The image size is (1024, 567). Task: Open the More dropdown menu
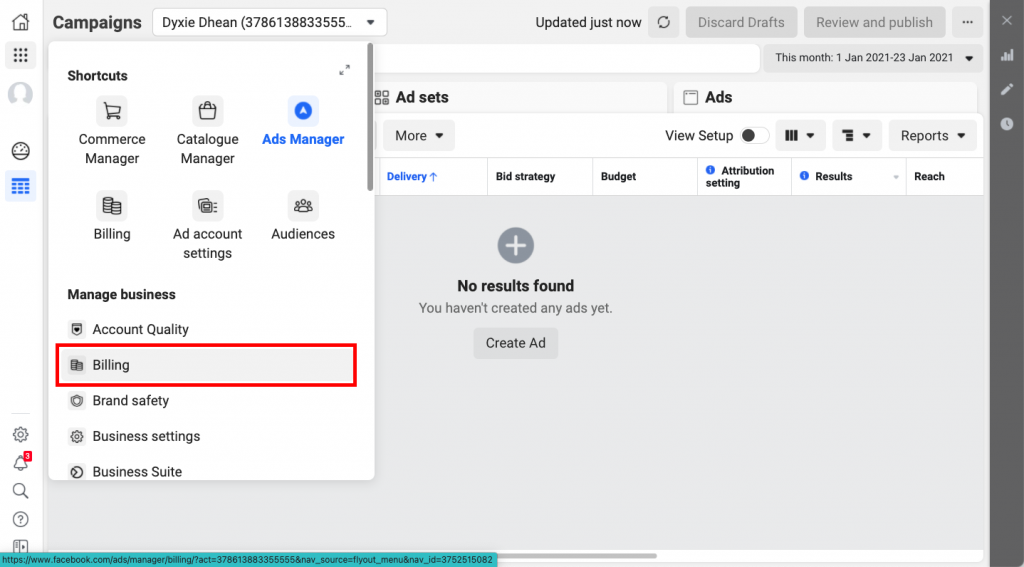[x=419, y=136]
